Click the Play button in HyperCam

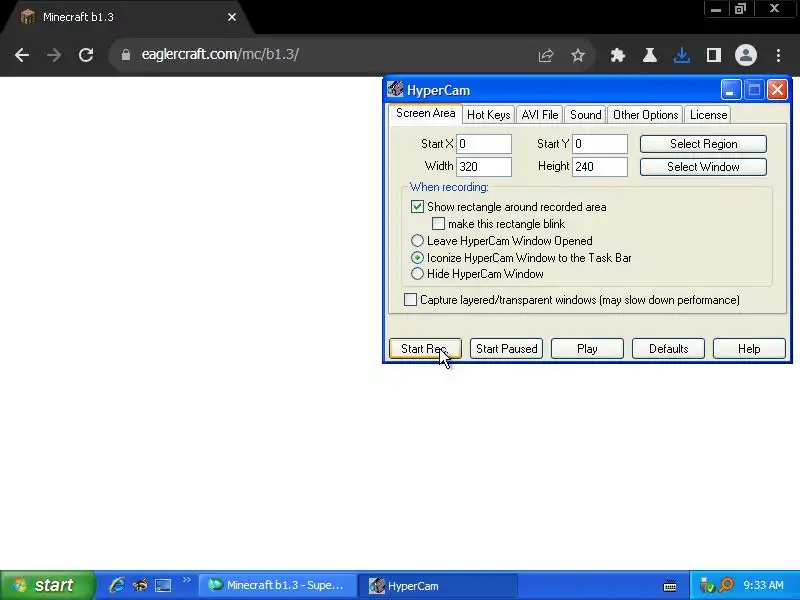(587, 349)
